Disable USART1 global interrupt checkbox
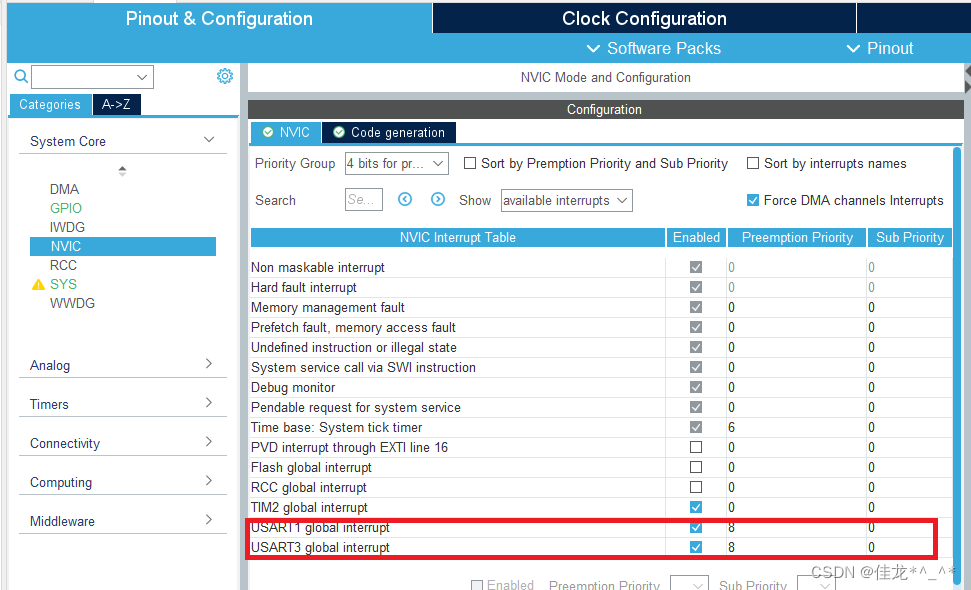 point(696,527)
